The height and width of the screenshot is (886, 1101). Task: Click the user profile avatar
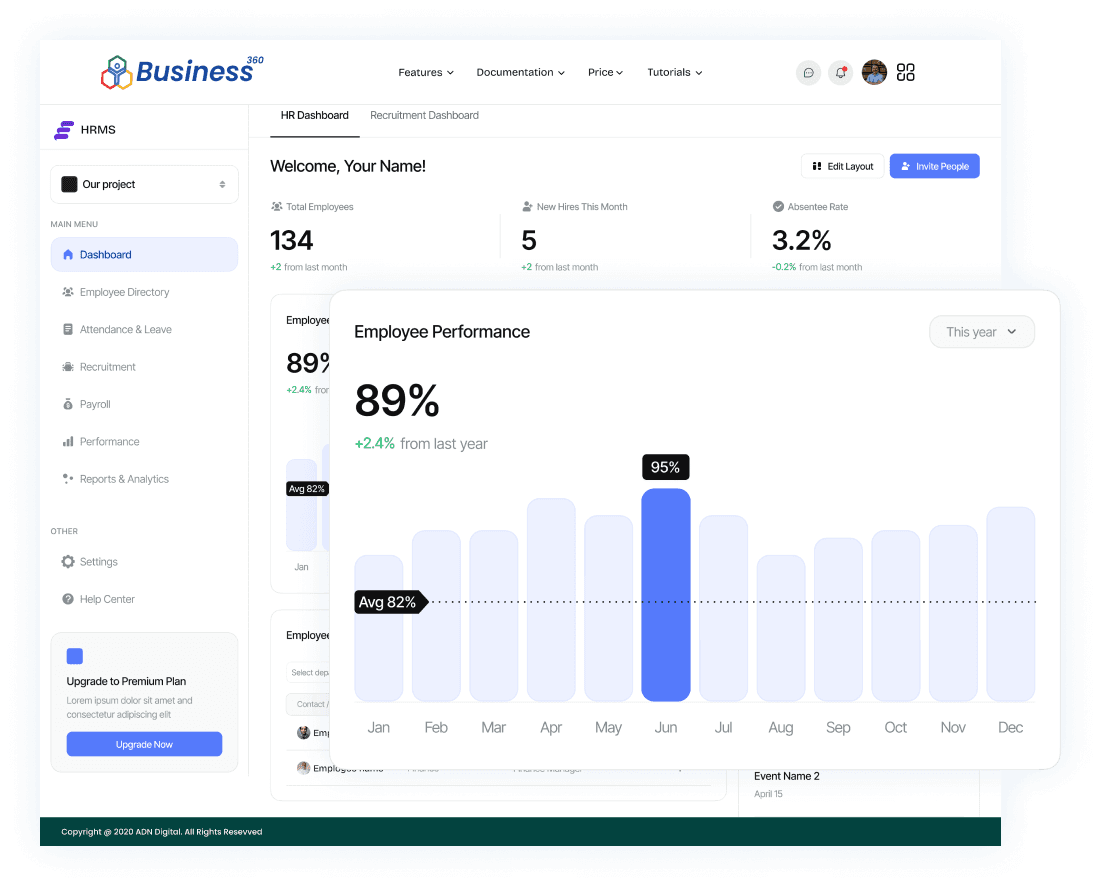[873, 72]
